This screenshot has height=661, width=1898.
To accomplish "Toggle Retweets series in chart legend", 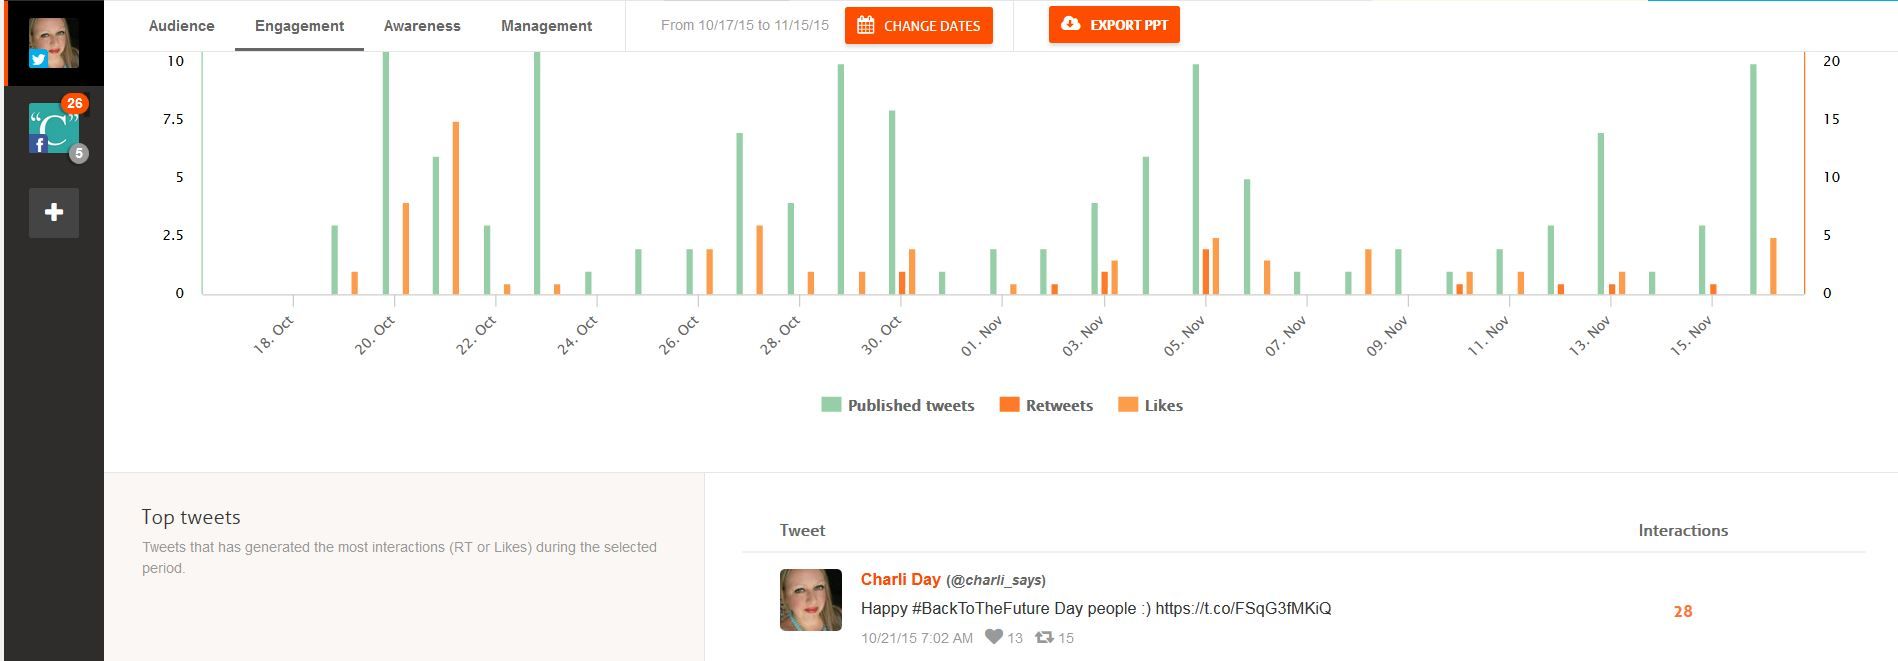I will click(x=1046, y=405).
